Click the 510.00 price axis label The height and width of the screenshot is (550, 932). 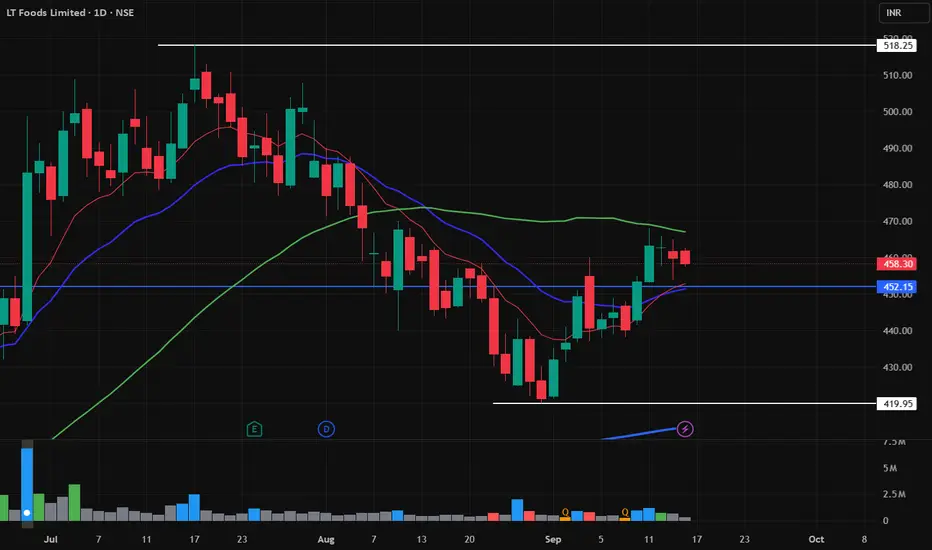pyautogui.click(x=898, y=76)
